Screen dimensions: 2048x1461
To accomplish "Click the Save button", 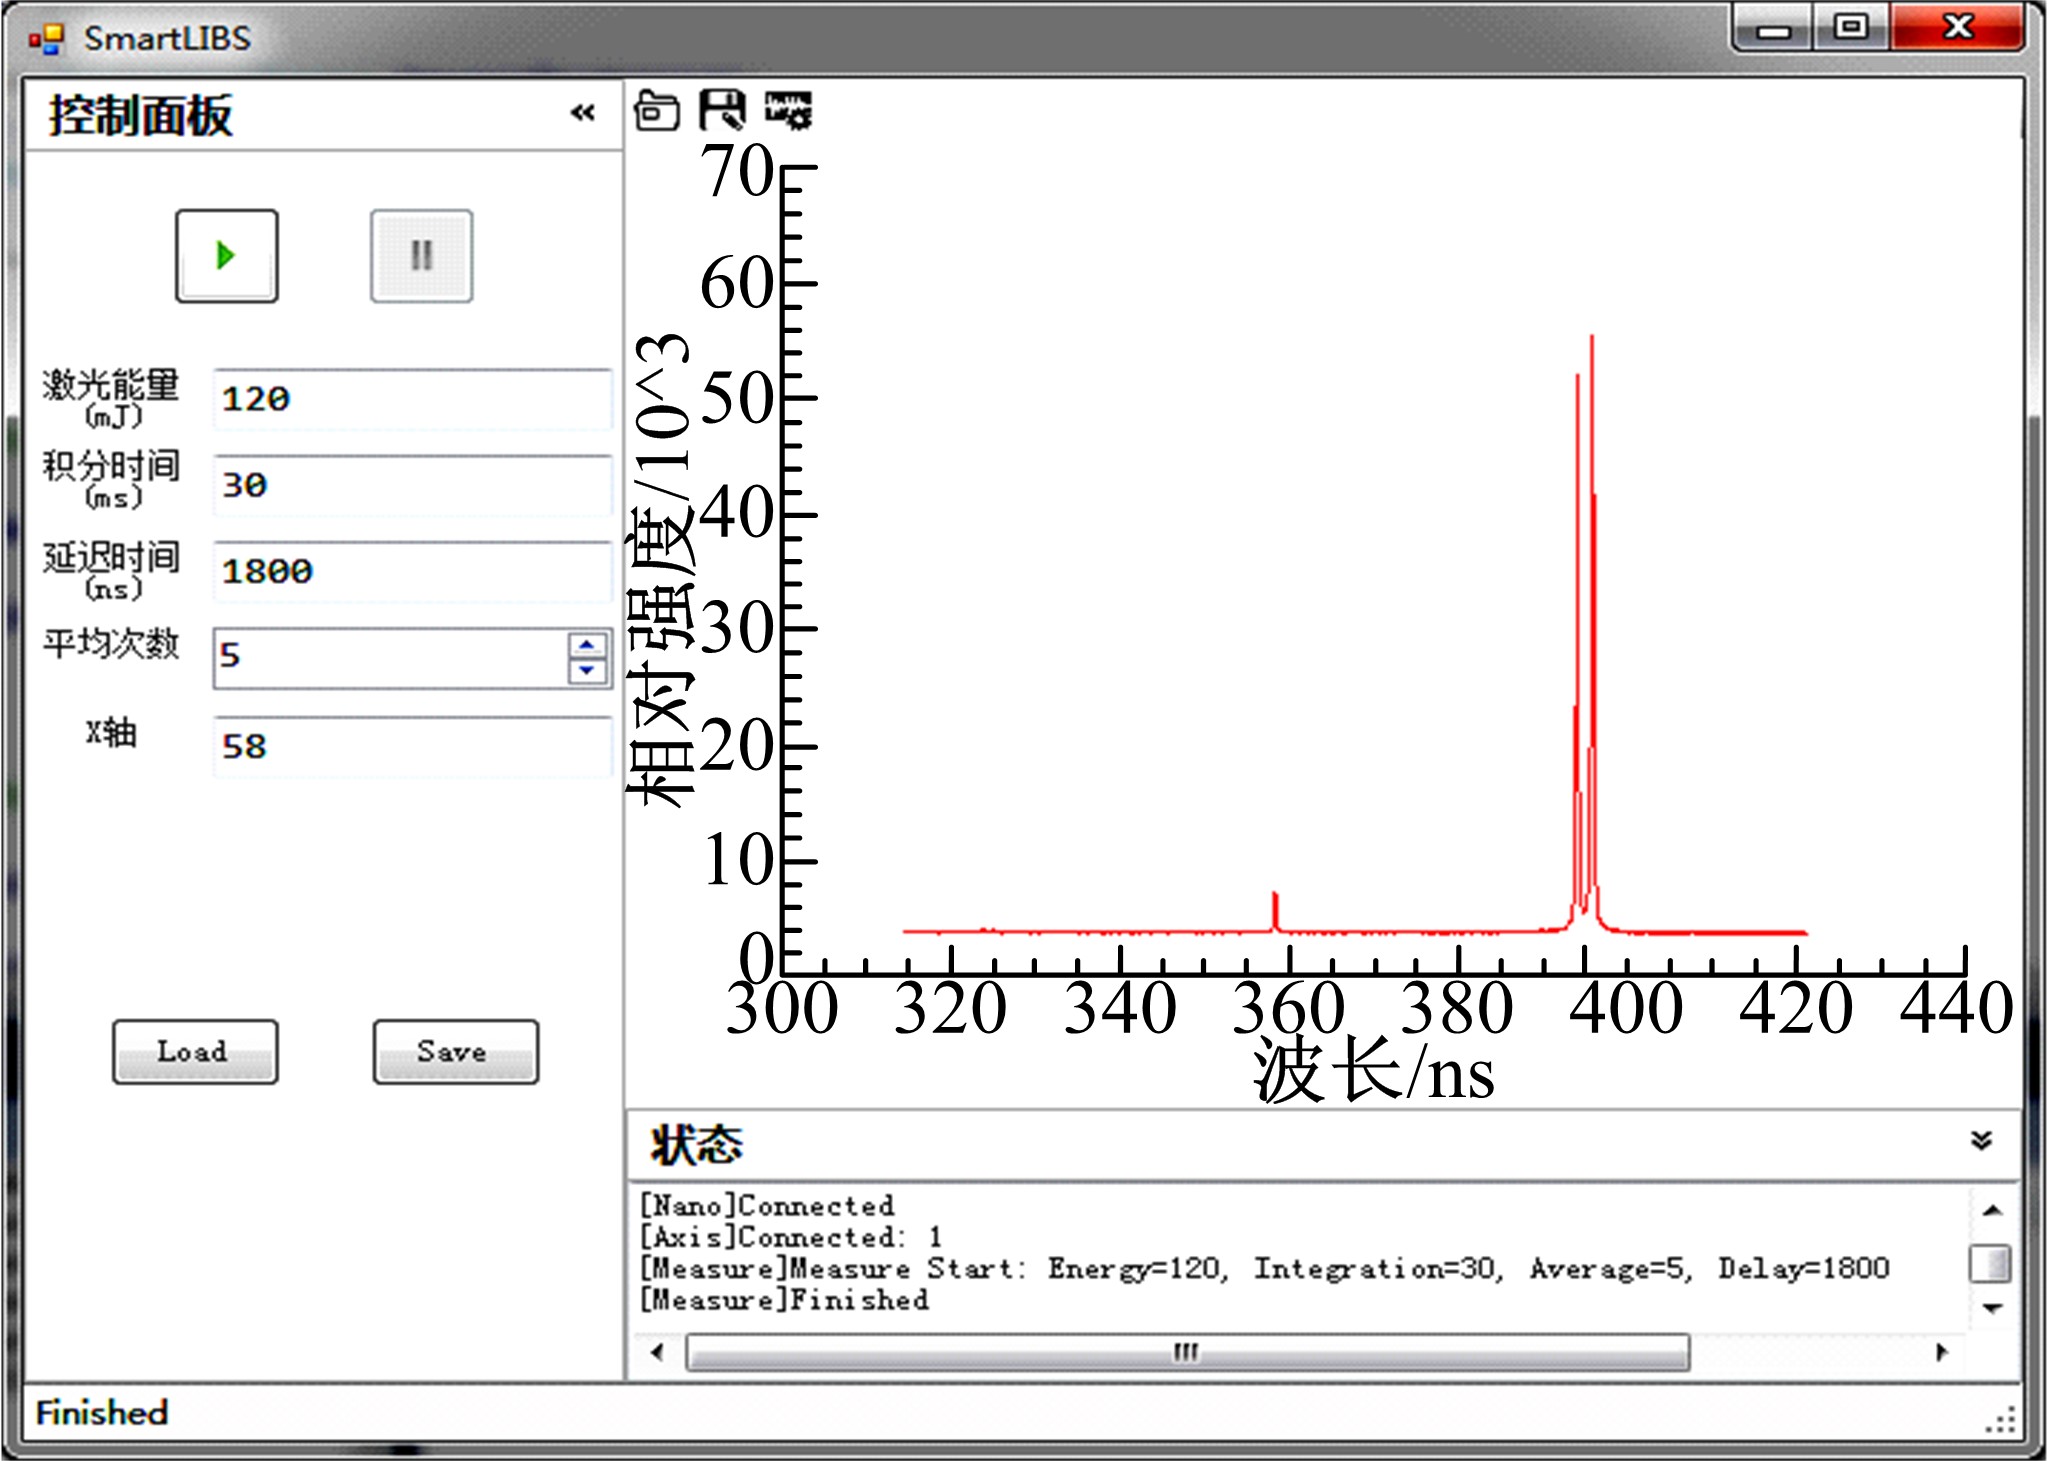I will (x=455, y=1052).
